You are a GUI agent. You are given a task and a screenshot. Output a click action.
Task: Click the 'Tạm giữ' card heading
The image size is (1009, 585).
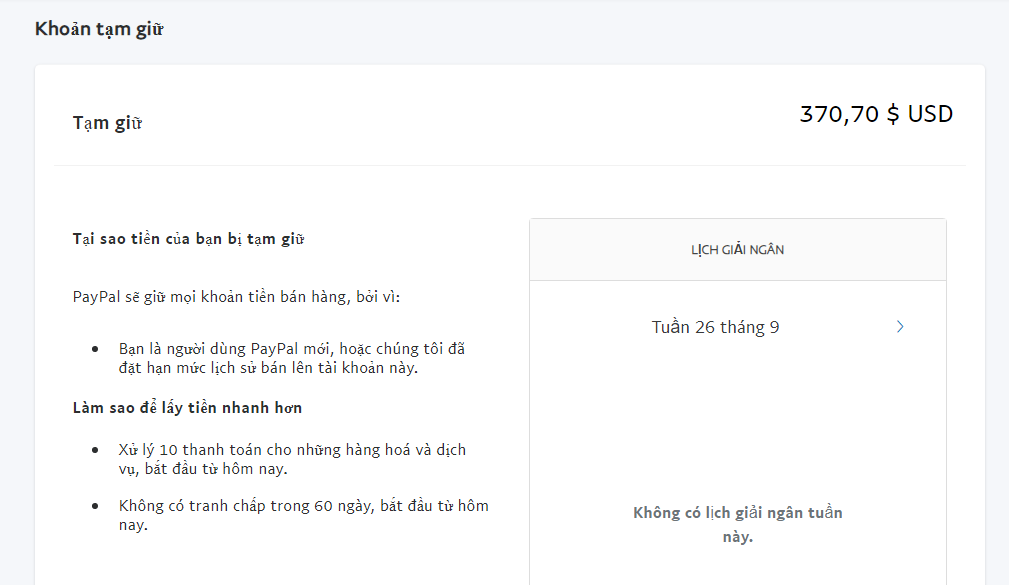click(x=107, y=122)
